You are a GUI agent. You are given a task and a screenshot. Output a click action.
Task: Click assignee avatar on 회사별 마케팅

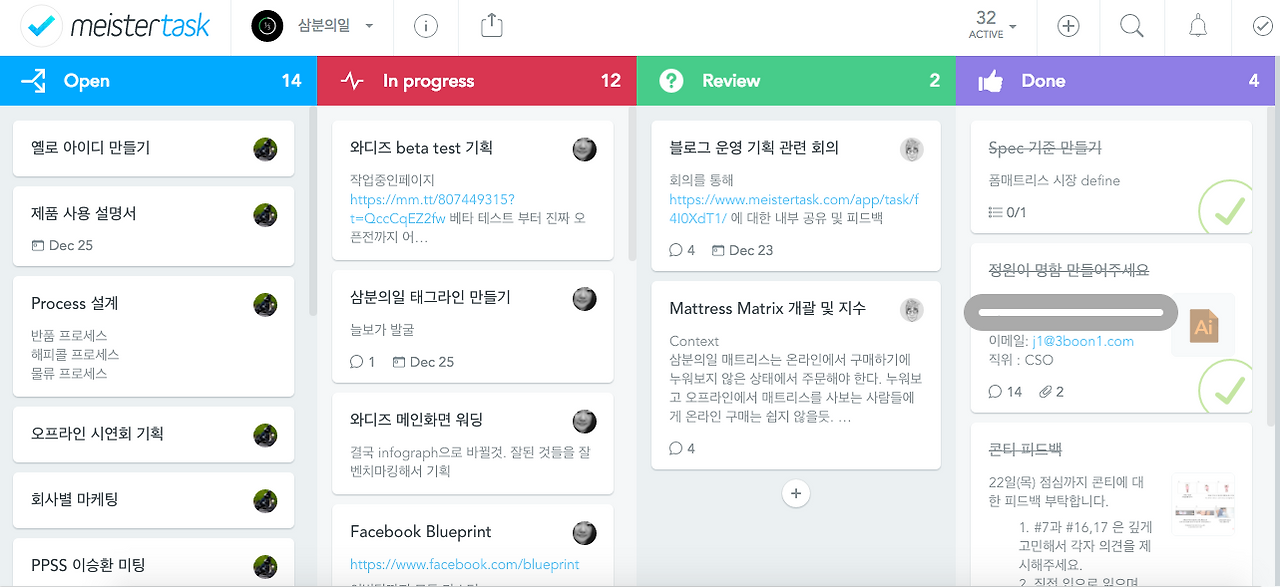coord(265,500)
